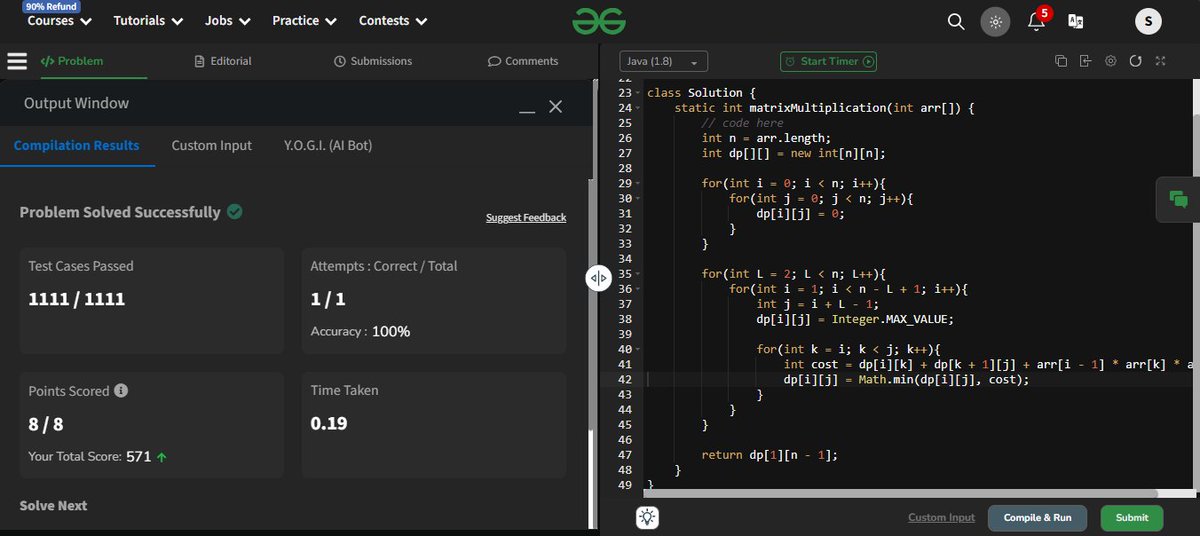Click the Compile & Run button

1038,518
